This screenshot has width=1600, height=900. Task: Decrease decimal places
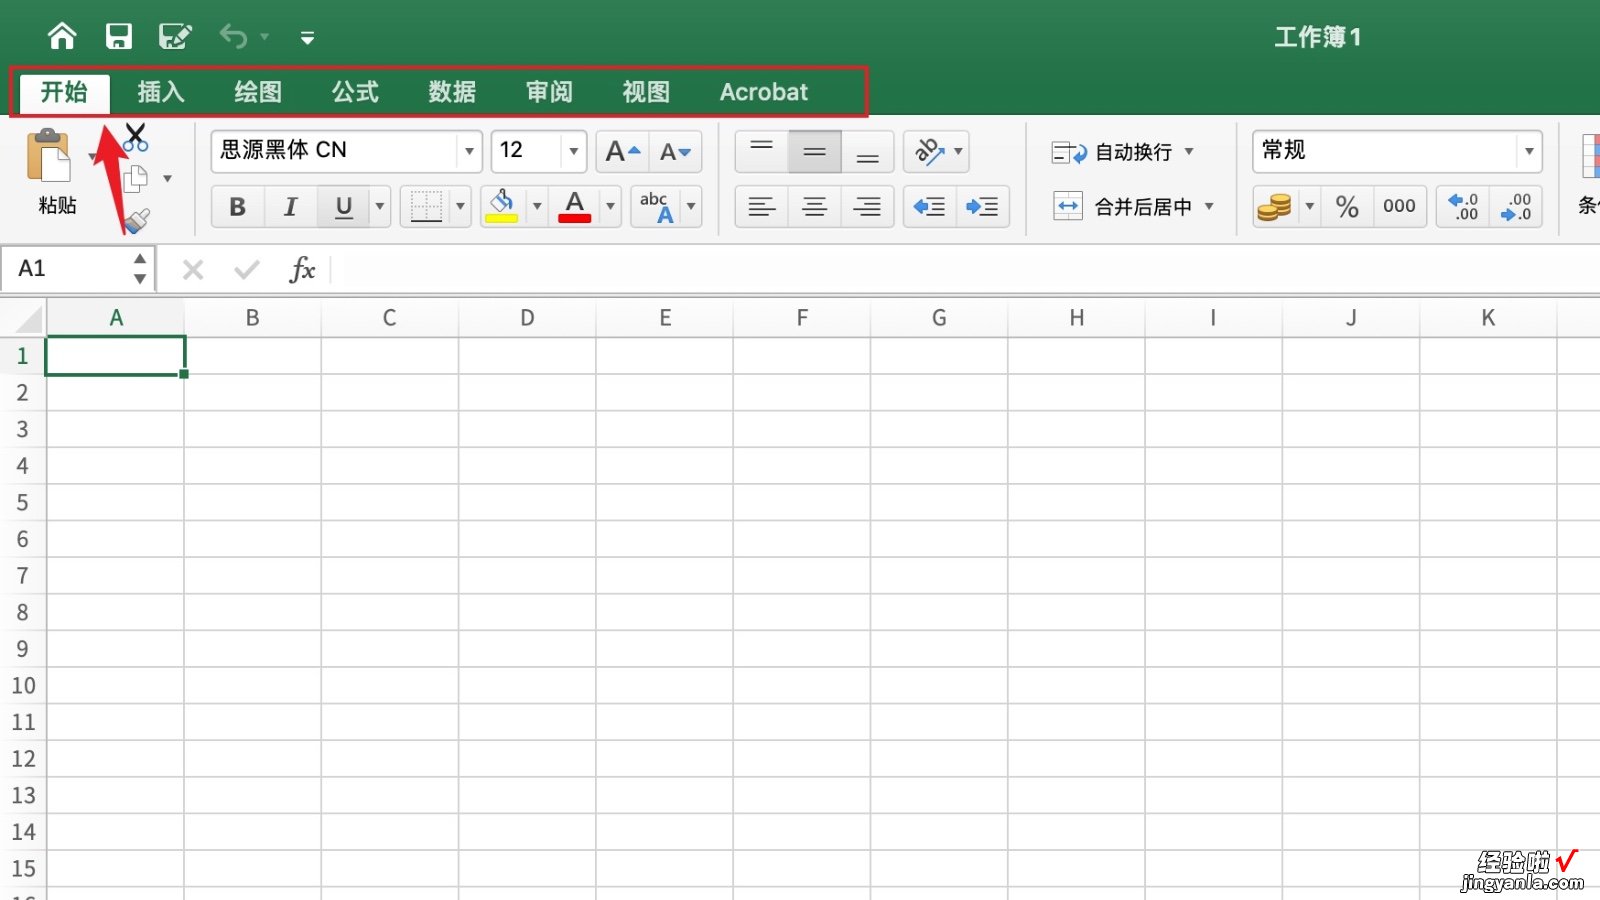(x=1516, y=207)
